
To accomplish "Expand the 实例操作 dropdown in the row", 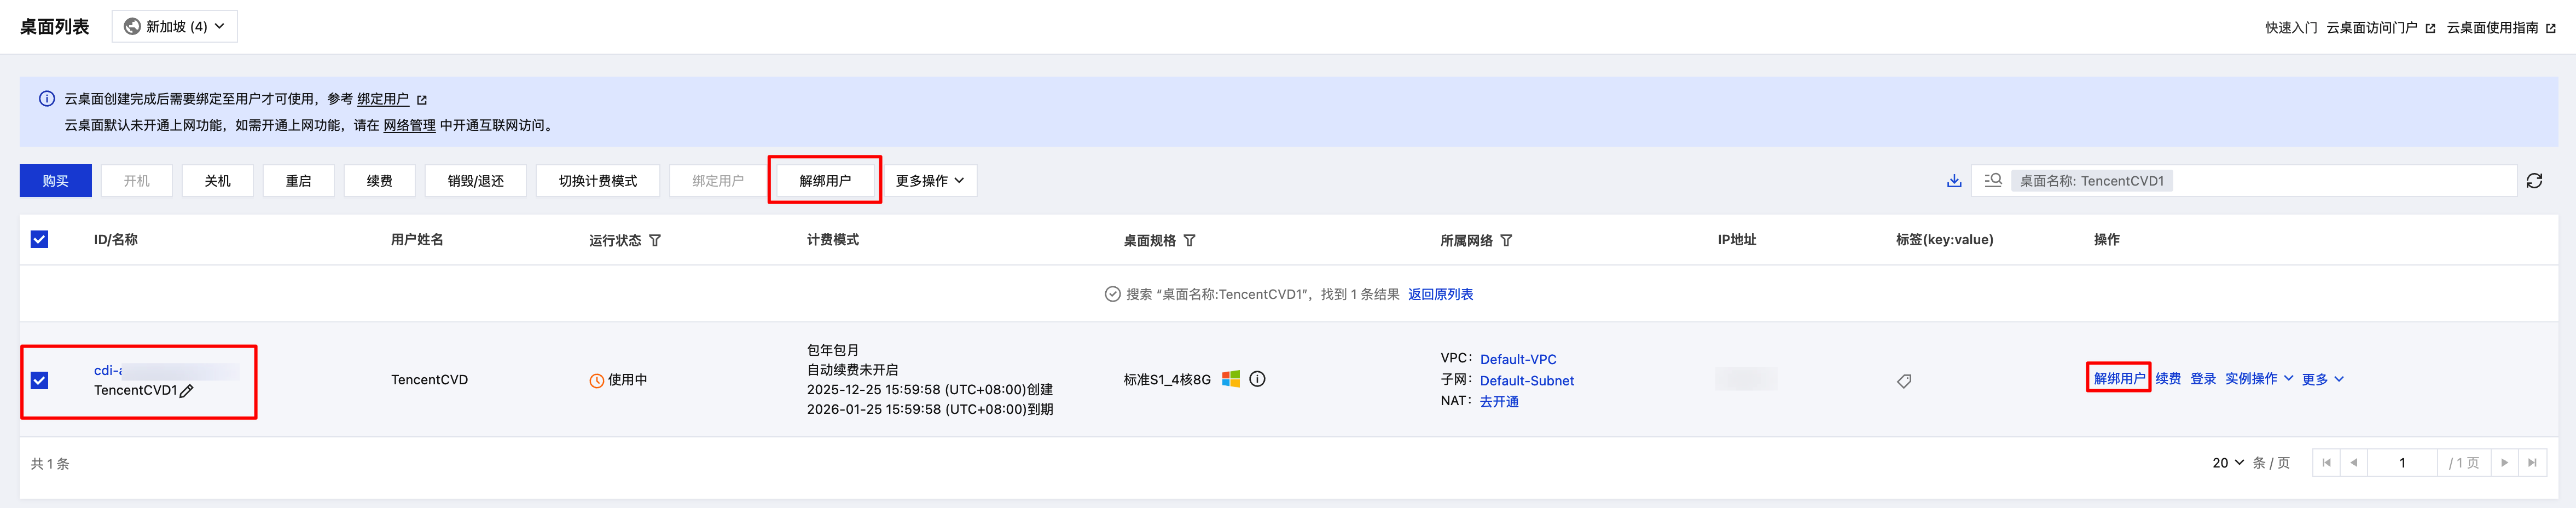I will pos(2258,379).
